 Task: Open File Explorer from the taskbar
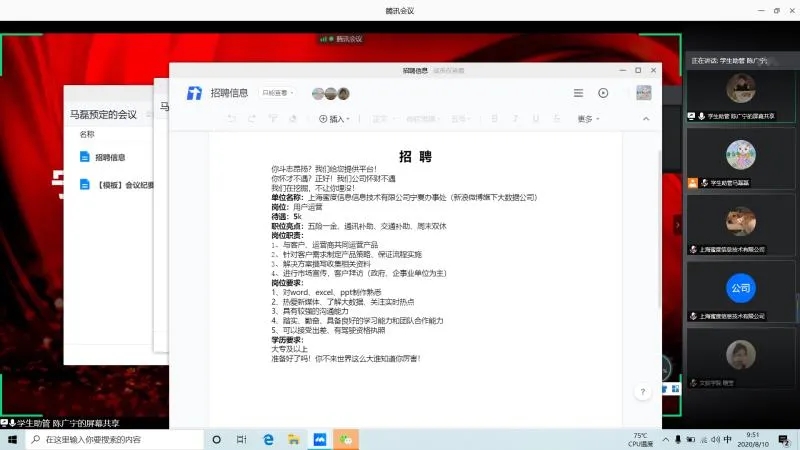coord(294,439)
